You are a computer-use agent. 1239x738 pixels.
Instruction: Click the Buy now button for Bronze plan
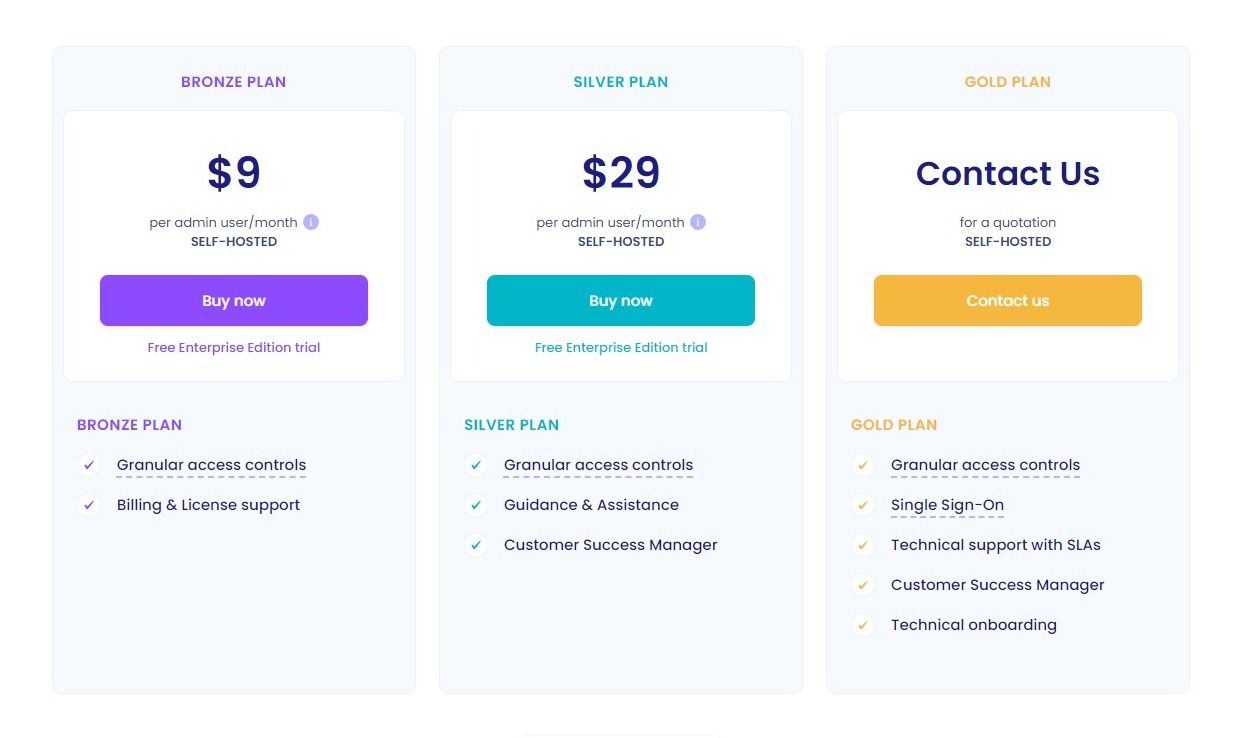pos(233,300)
